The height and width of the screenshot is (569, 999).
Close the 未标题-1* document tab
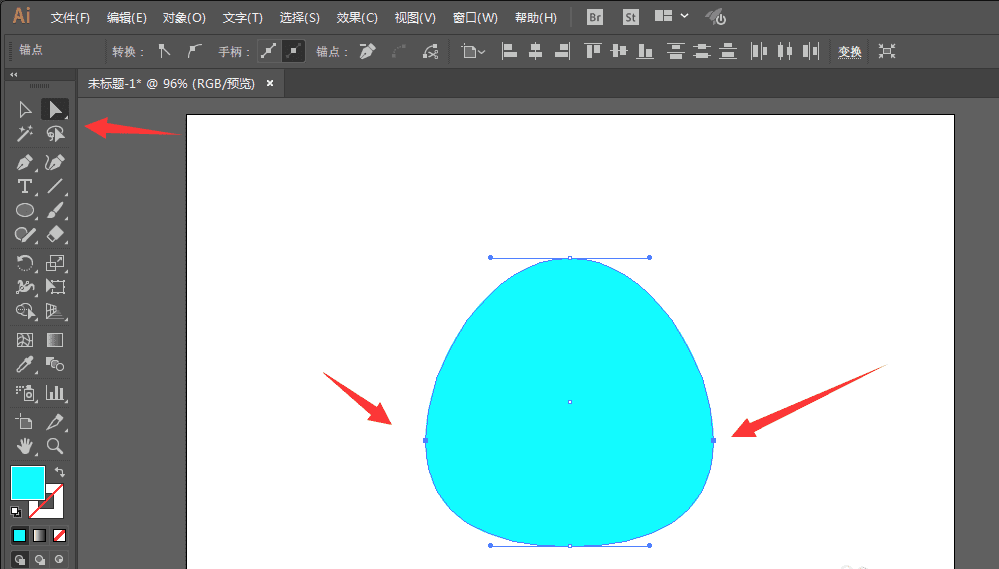(270, 83)
